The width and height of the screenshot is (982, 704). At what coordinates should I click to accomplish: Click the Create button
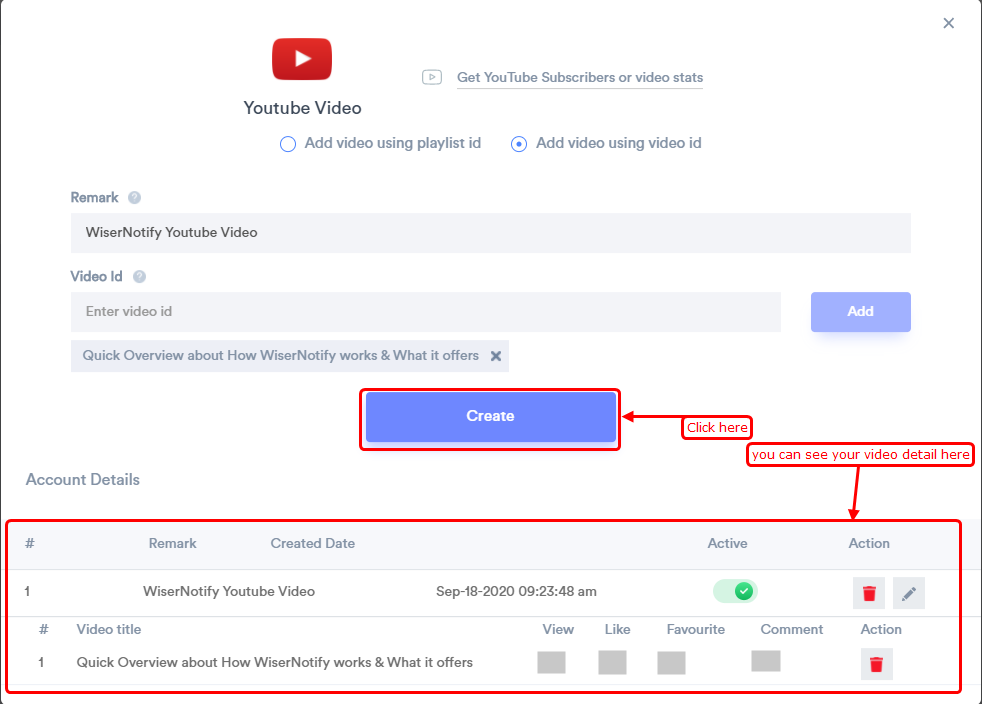click(x=490, y=417)
